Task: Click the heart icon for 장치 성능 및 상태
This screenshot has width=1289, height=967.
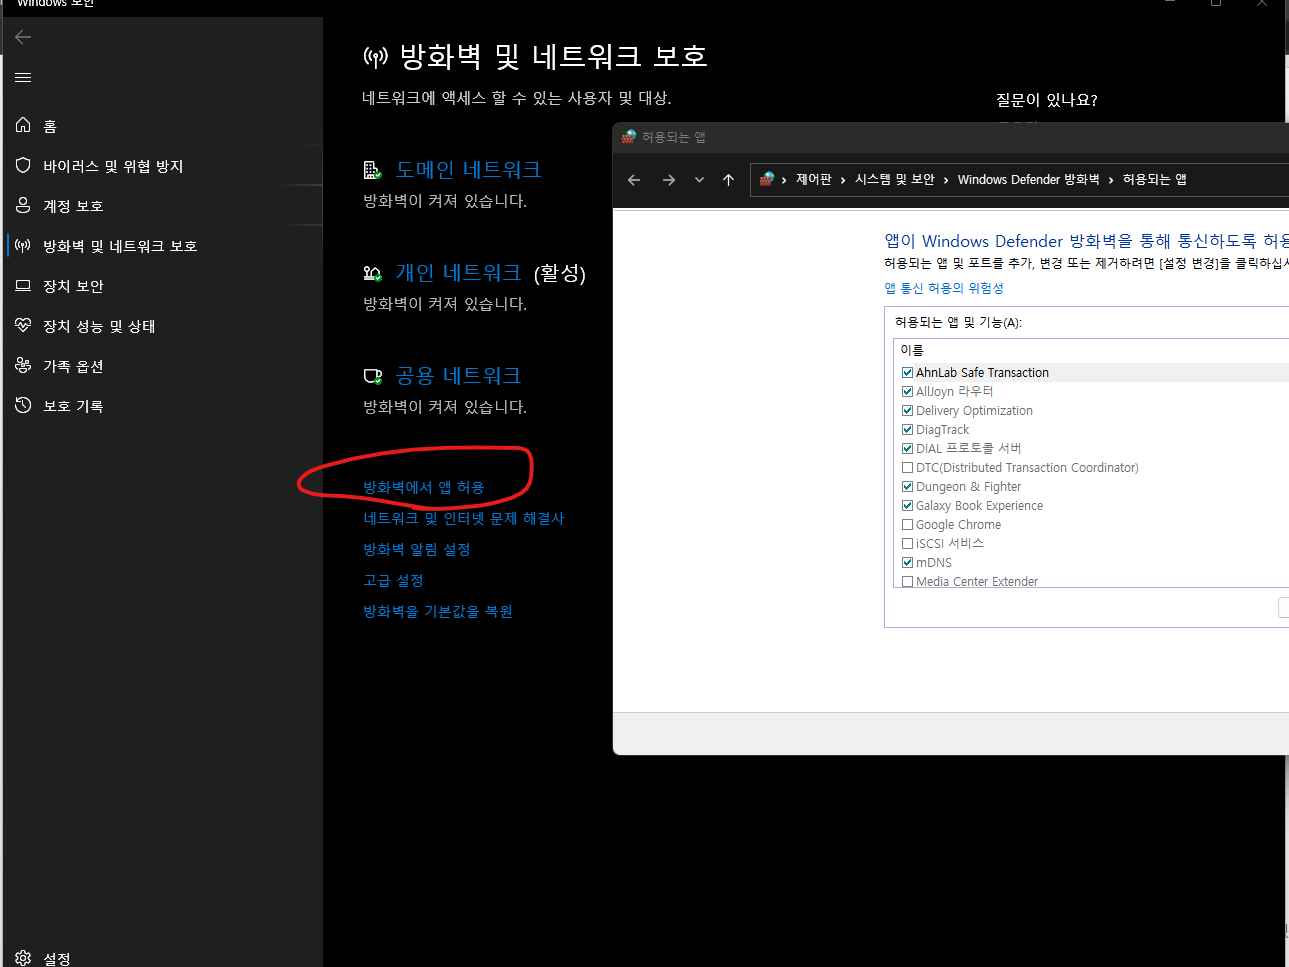Action: tap(23, 325)
